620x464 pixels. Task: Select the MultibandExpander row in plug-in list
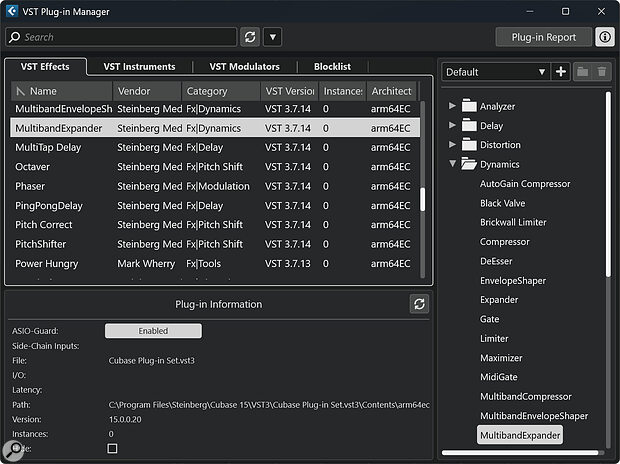215,128
